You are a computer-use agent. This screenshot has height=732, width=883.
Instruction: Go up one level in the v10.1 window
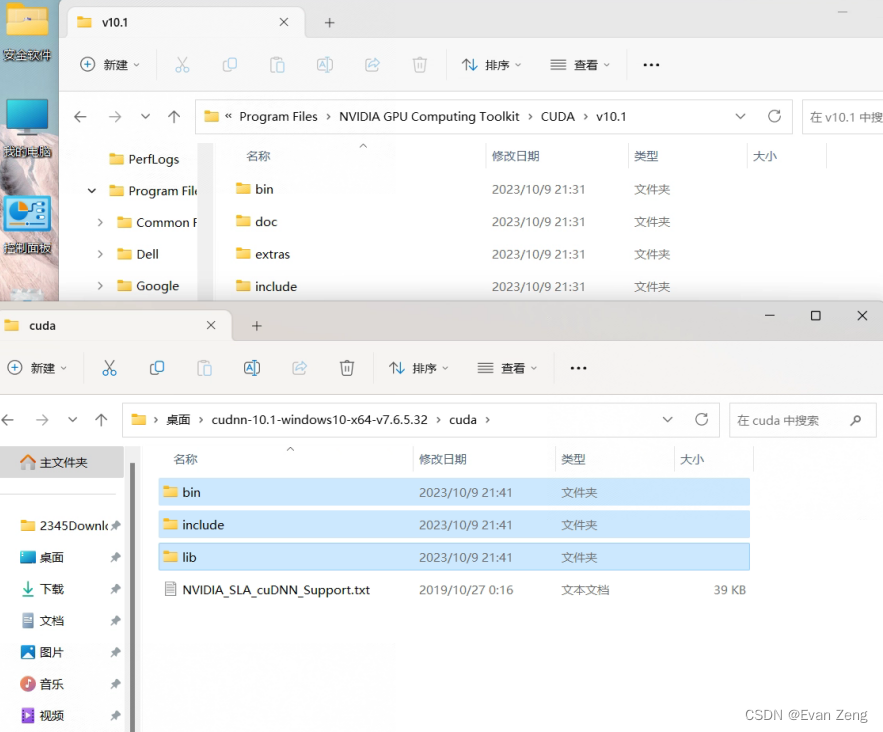click(x=174, y=117)
